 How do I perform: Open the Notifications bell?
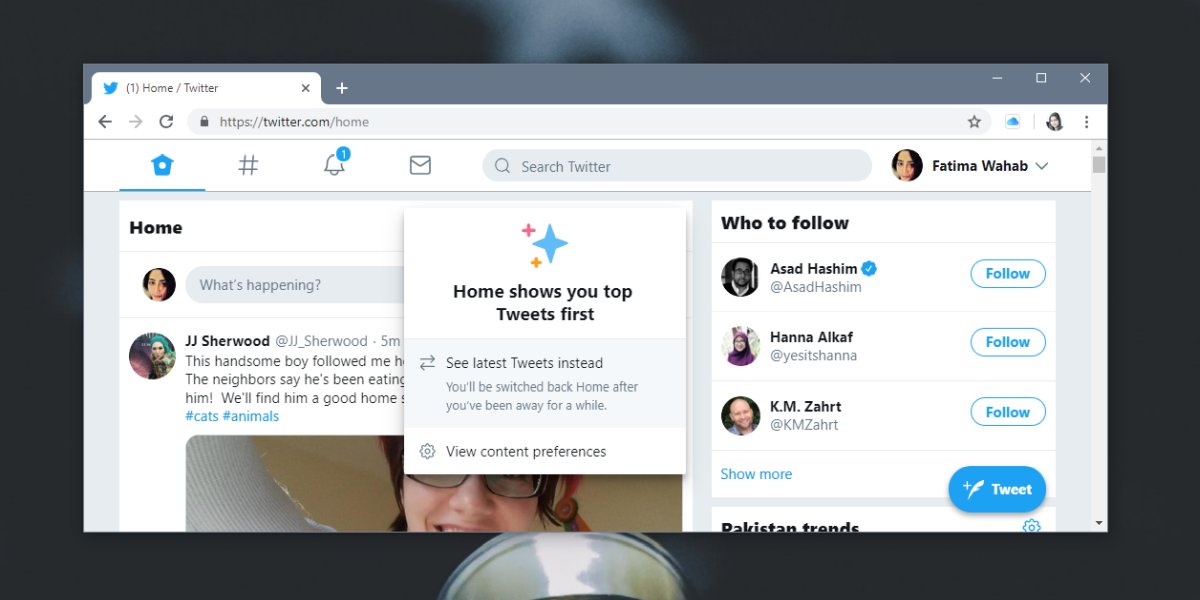[334, 167]
